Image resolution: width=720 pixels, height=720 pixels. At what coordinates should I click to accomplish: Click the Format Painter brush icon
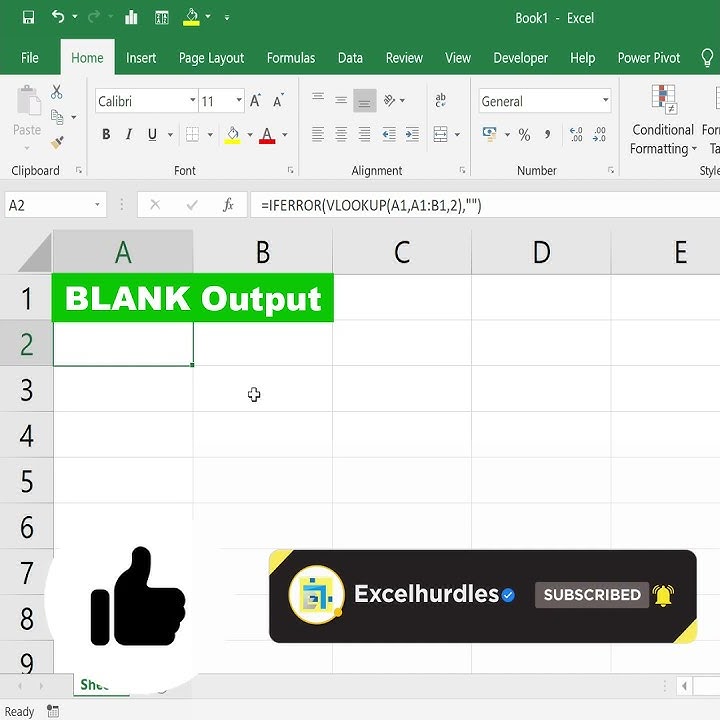tap(57, 143)
